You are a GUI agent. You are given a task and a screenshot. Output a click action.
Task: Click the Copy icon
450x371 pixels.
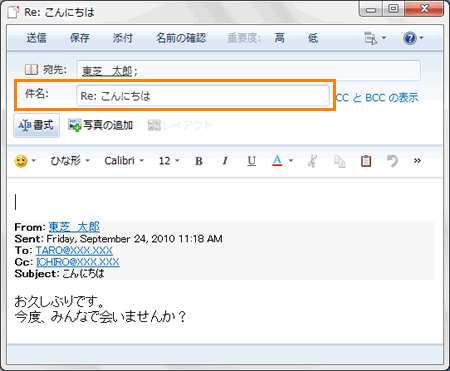pyautogui.click(x=340, y=161)
